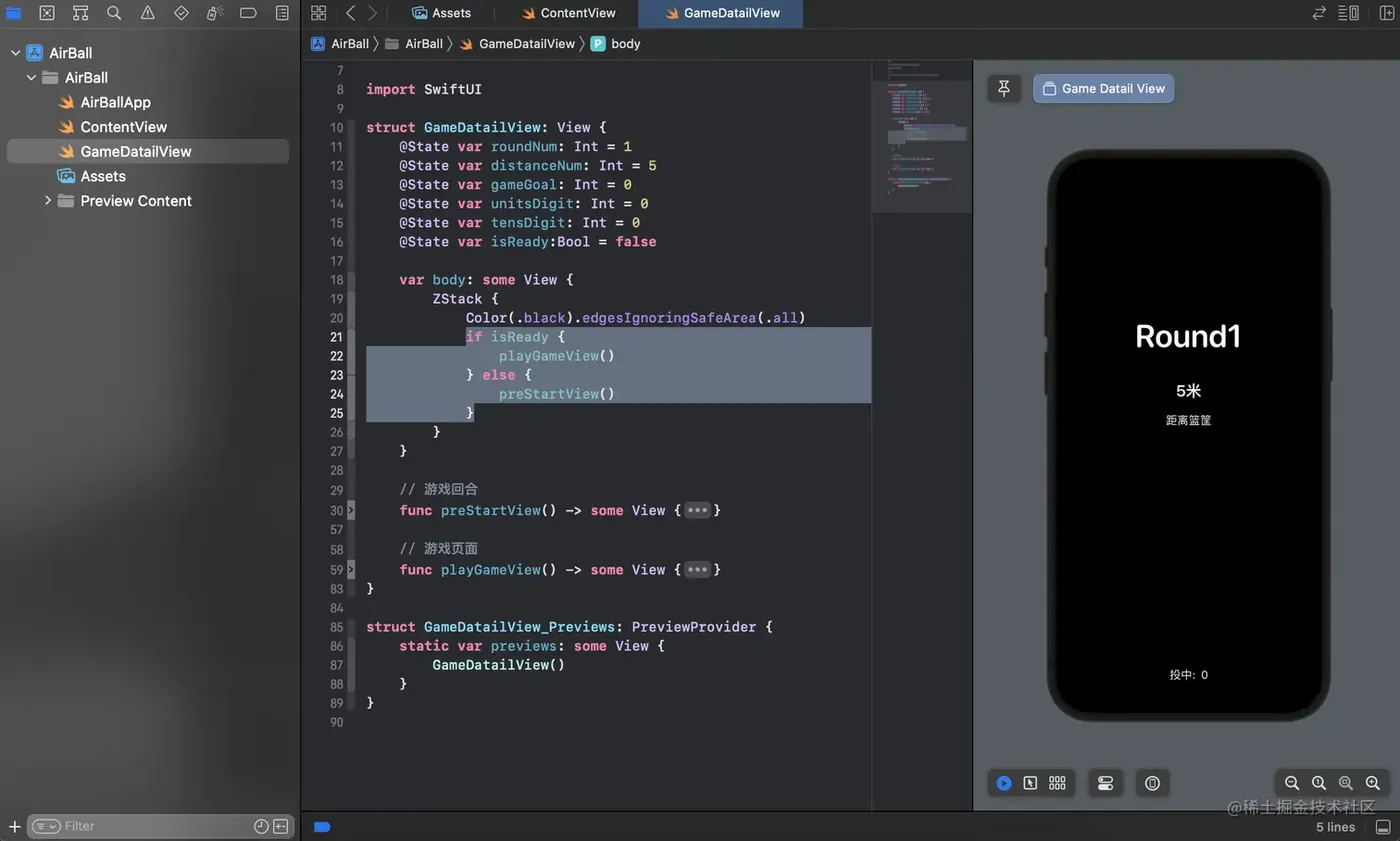Image resolution: width=1400 pixels, height=841 pixels.
Task: Switch to the GameDatailView editor tab
Action: [x=720, y=13]
